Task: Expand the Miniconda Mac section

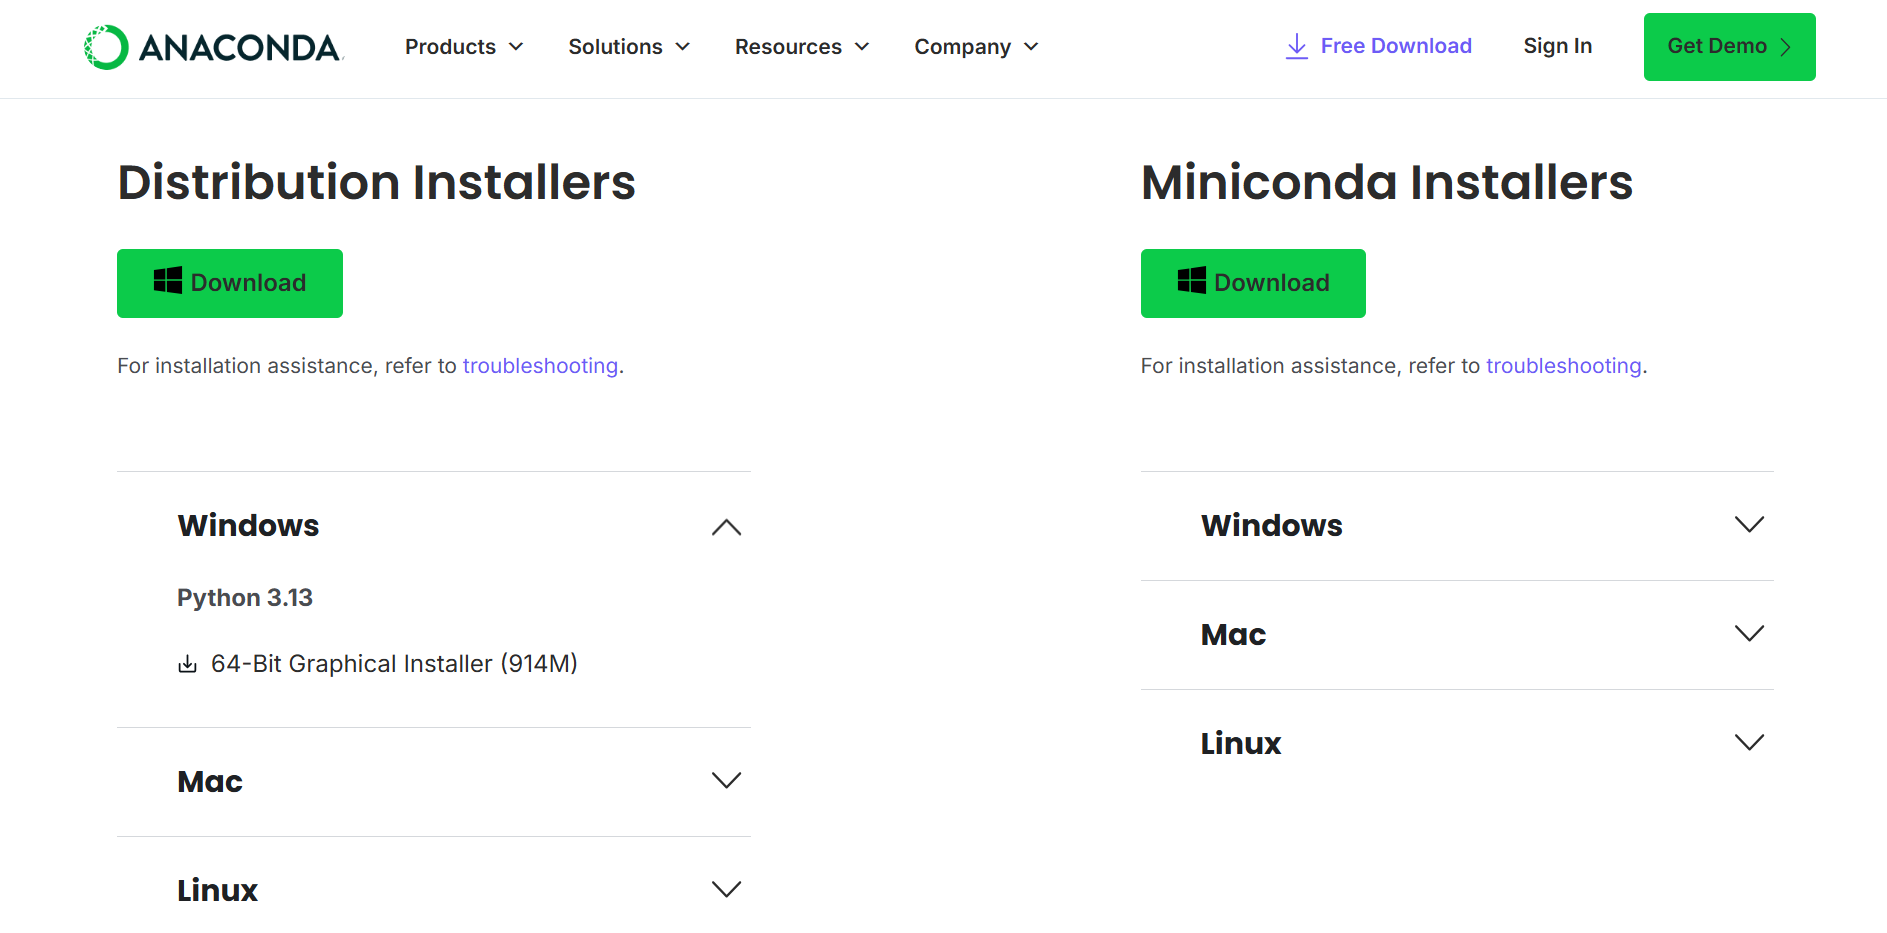Action: 1457,635
